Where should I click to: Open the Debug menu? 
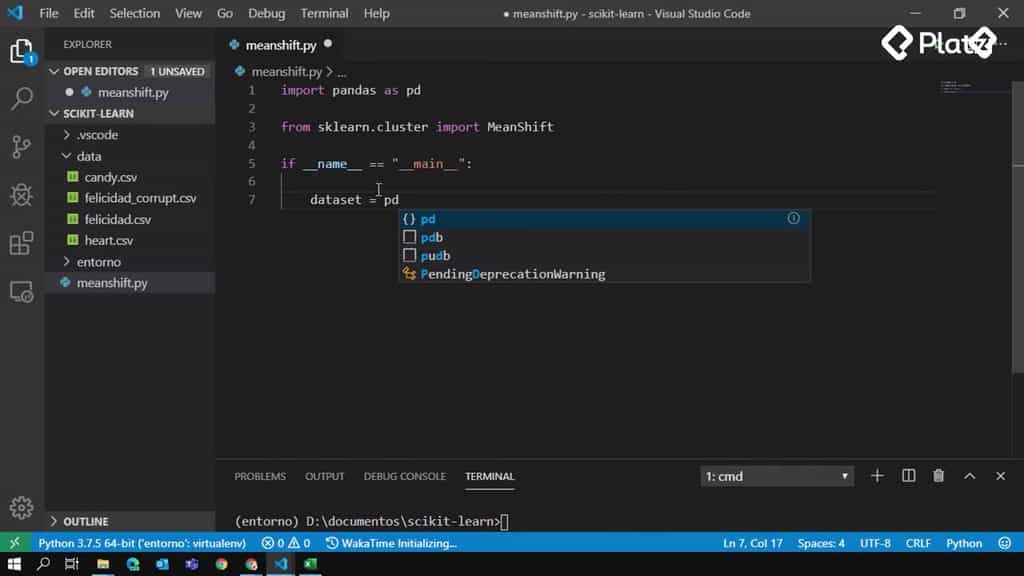point(266,13)
